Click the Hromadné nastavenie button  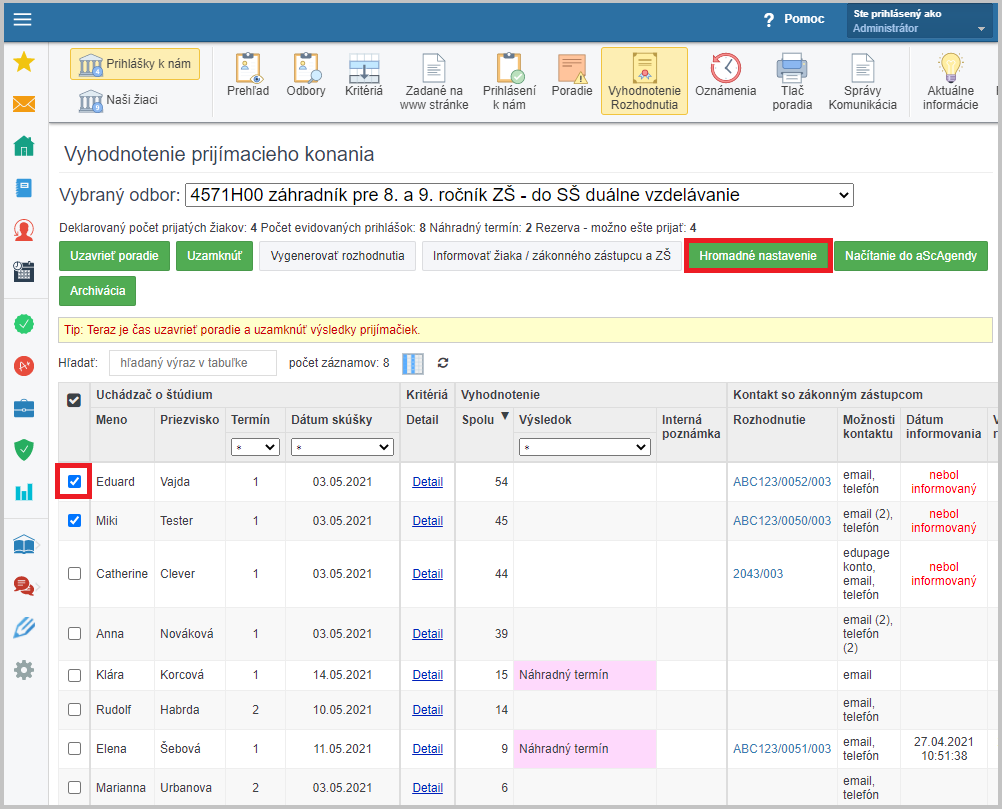coord(758,256)
